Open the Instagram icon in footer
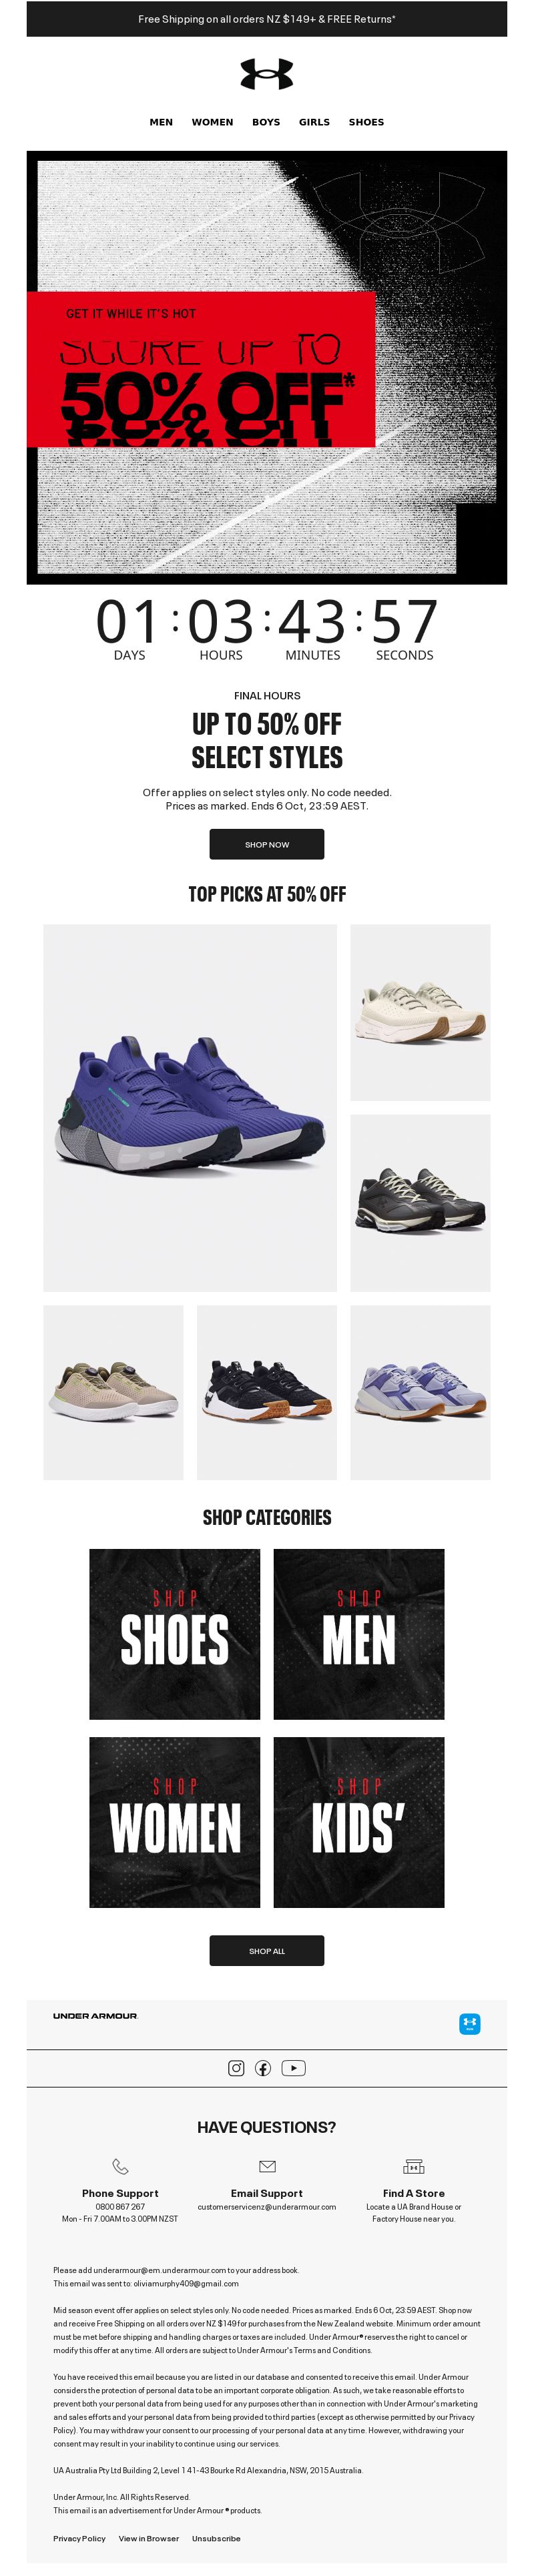The width and height of the screenshot is (534, 2576). (236, 2068)
